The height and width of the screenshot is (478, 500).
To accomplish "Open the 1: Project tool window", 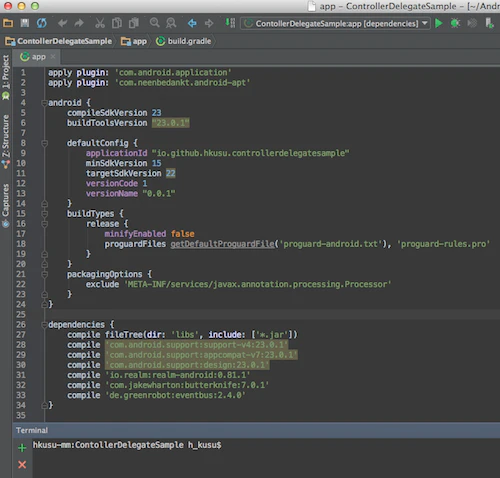I will point(6,77).
